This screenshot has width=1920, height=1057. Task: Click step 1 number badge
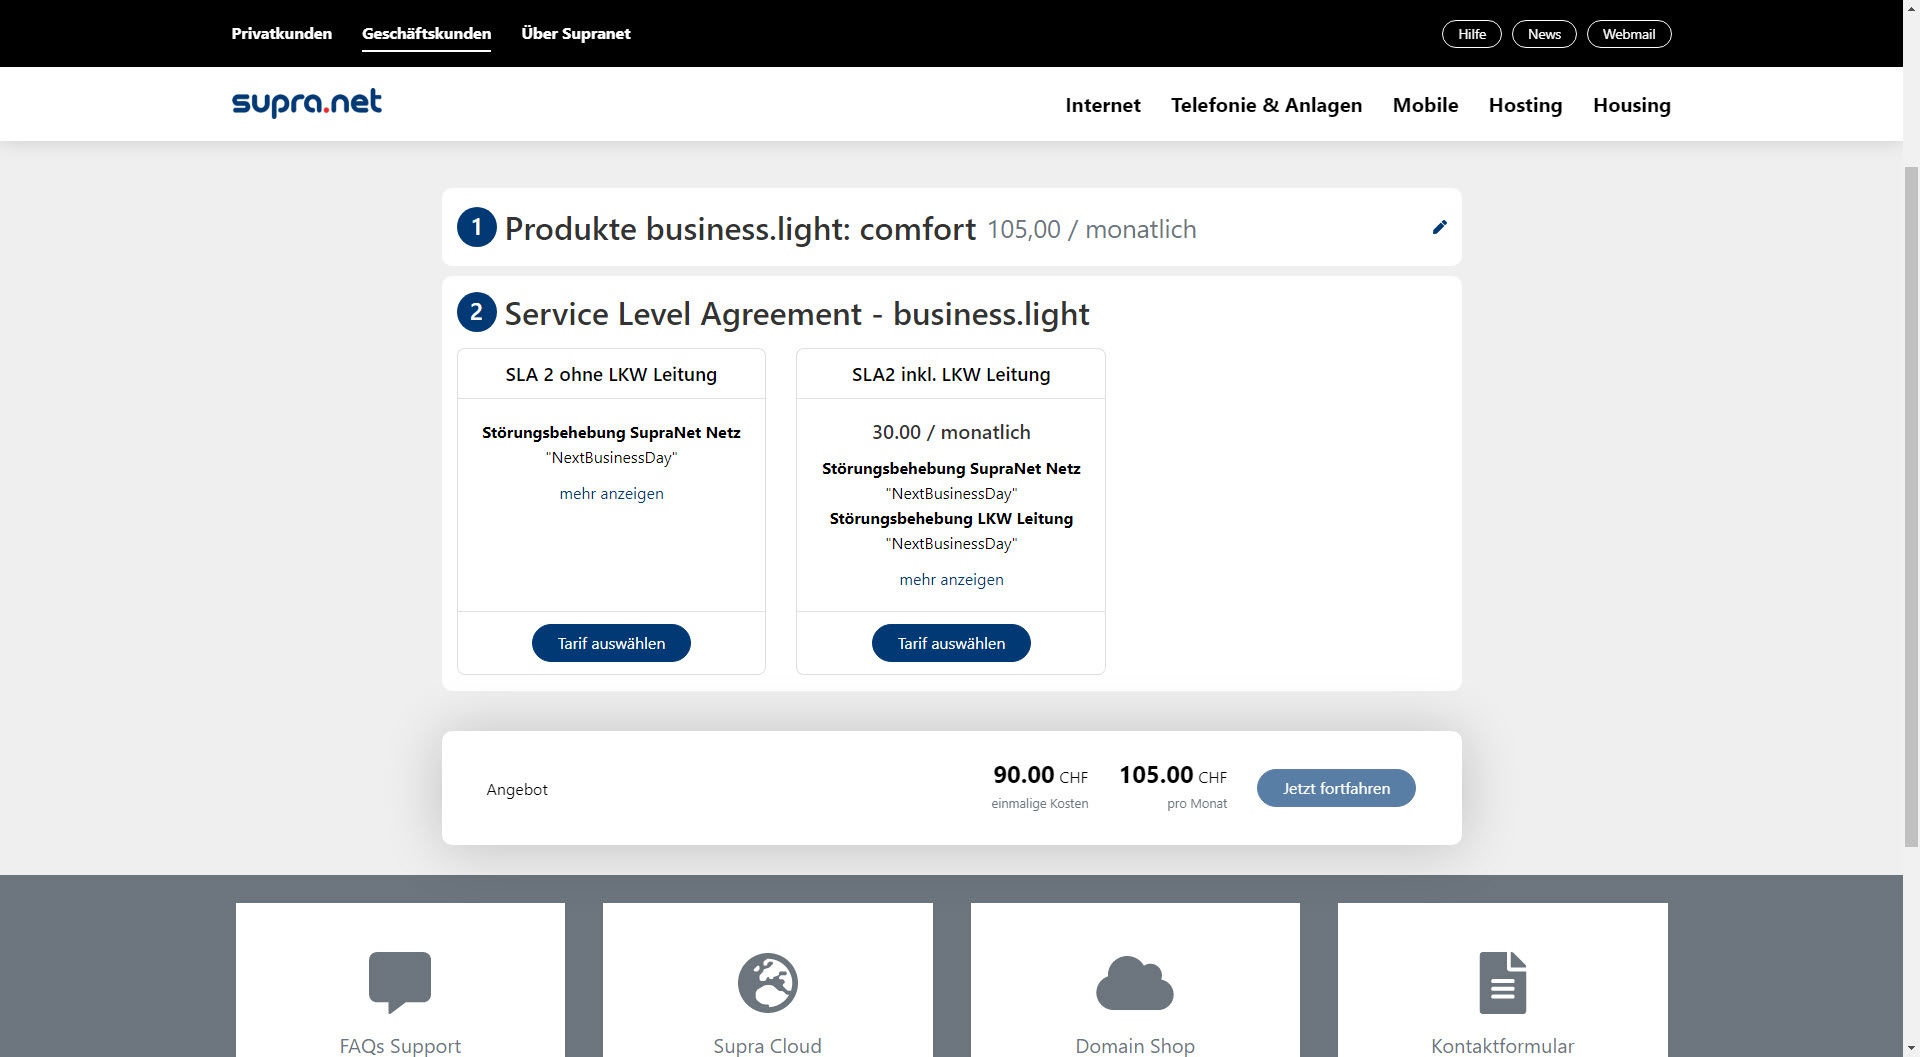coord(477,228)
